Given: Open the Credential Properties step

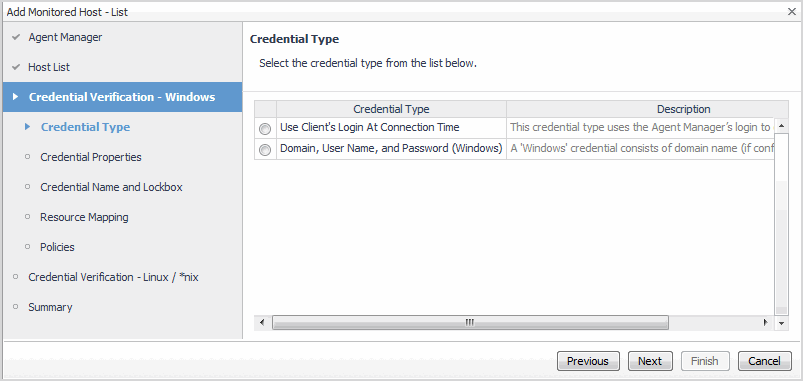Looking at the screenshot, I should tap(91, 157).
